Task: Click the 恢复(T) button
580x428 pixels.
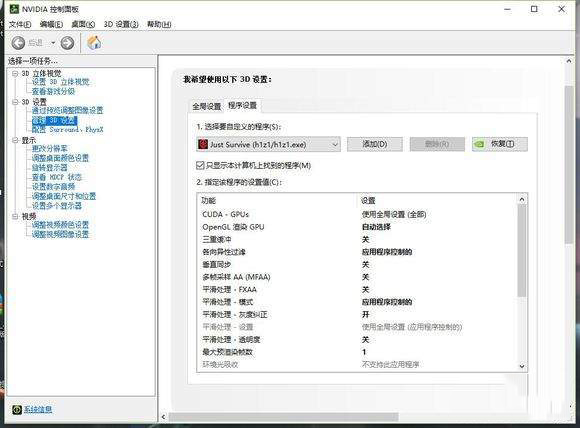Action: pyautogui.click(x=500, y=144)
